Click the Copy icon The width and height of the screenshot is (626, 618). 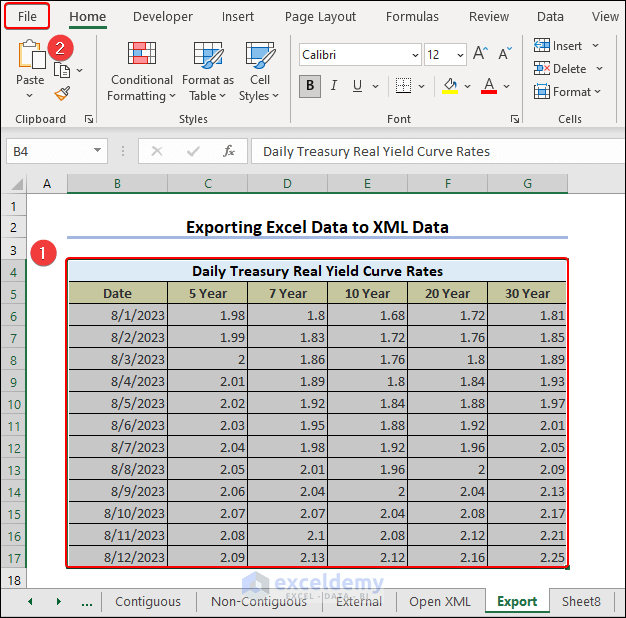pos(63,70)
